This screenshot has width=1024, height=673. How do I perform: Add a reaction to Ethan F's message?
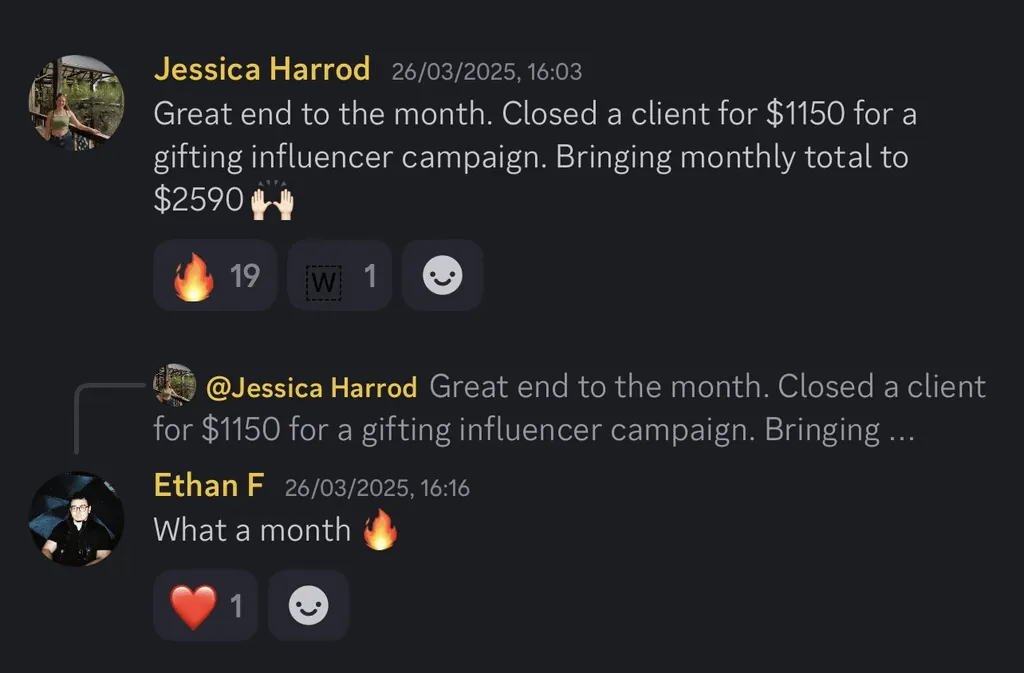(308, 606)
